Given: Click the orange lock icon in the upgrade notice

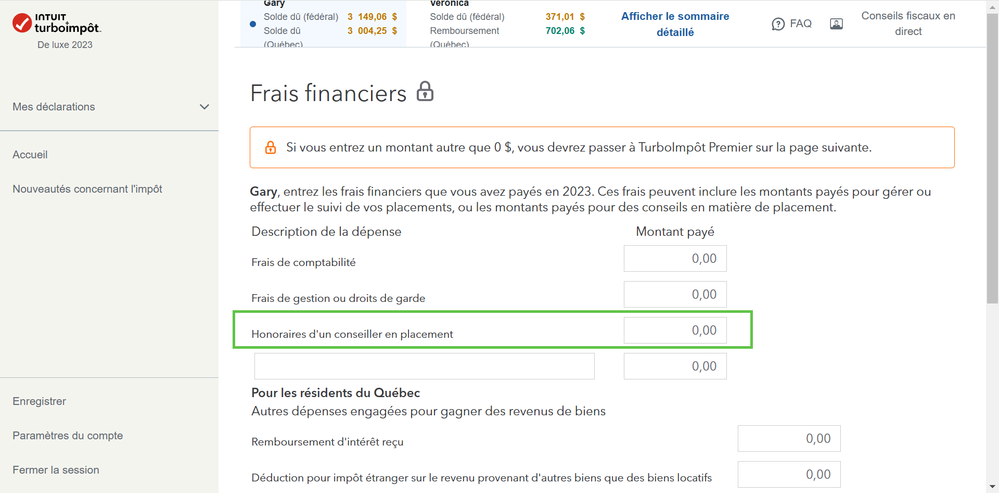Looking at the screenshot, I should click(x=271, y=148).
